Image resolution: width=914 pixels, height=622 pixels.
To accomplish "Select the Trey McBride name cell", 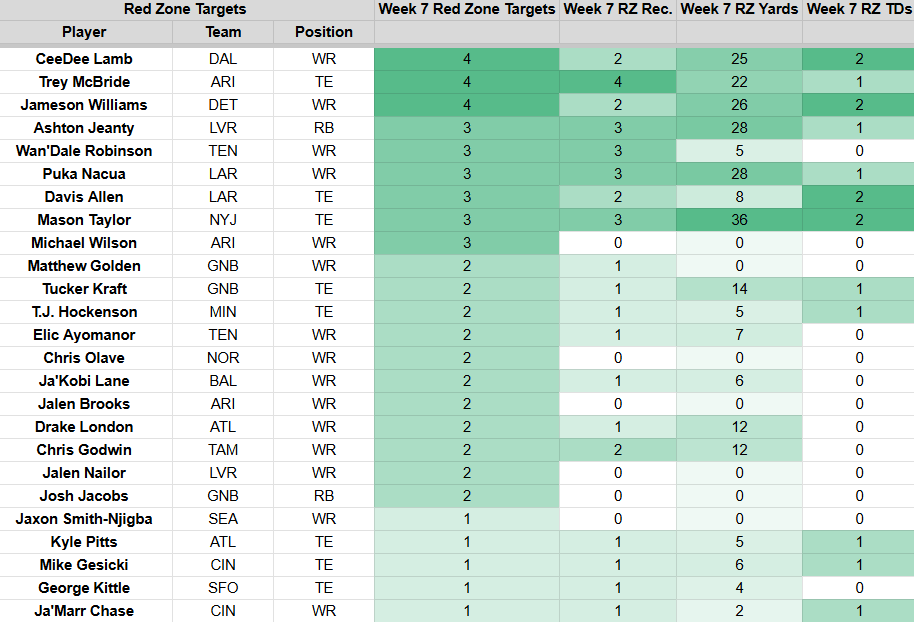I will tap(85, 82).
